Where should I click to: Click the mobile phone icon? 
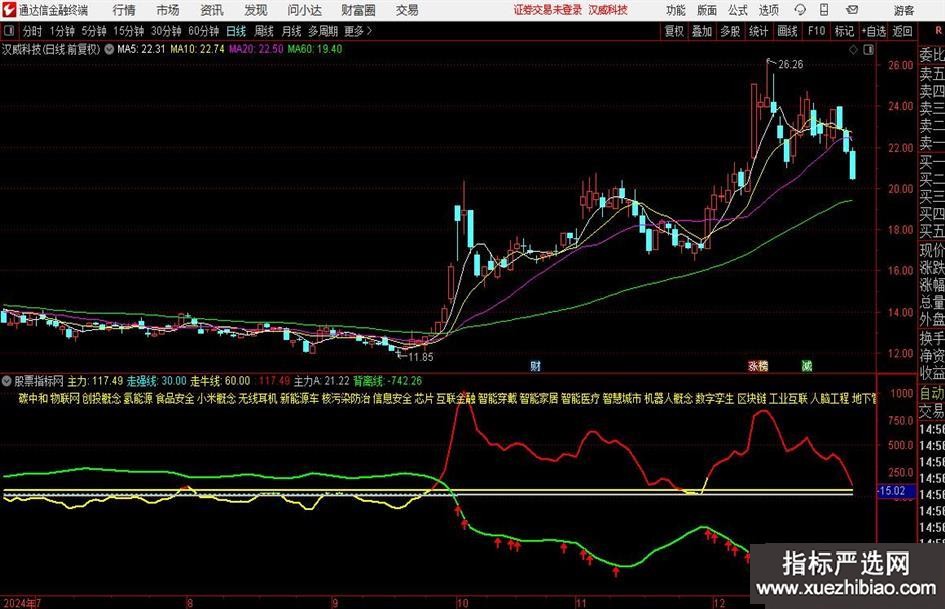pyautogui.click(x=824, y=10)
